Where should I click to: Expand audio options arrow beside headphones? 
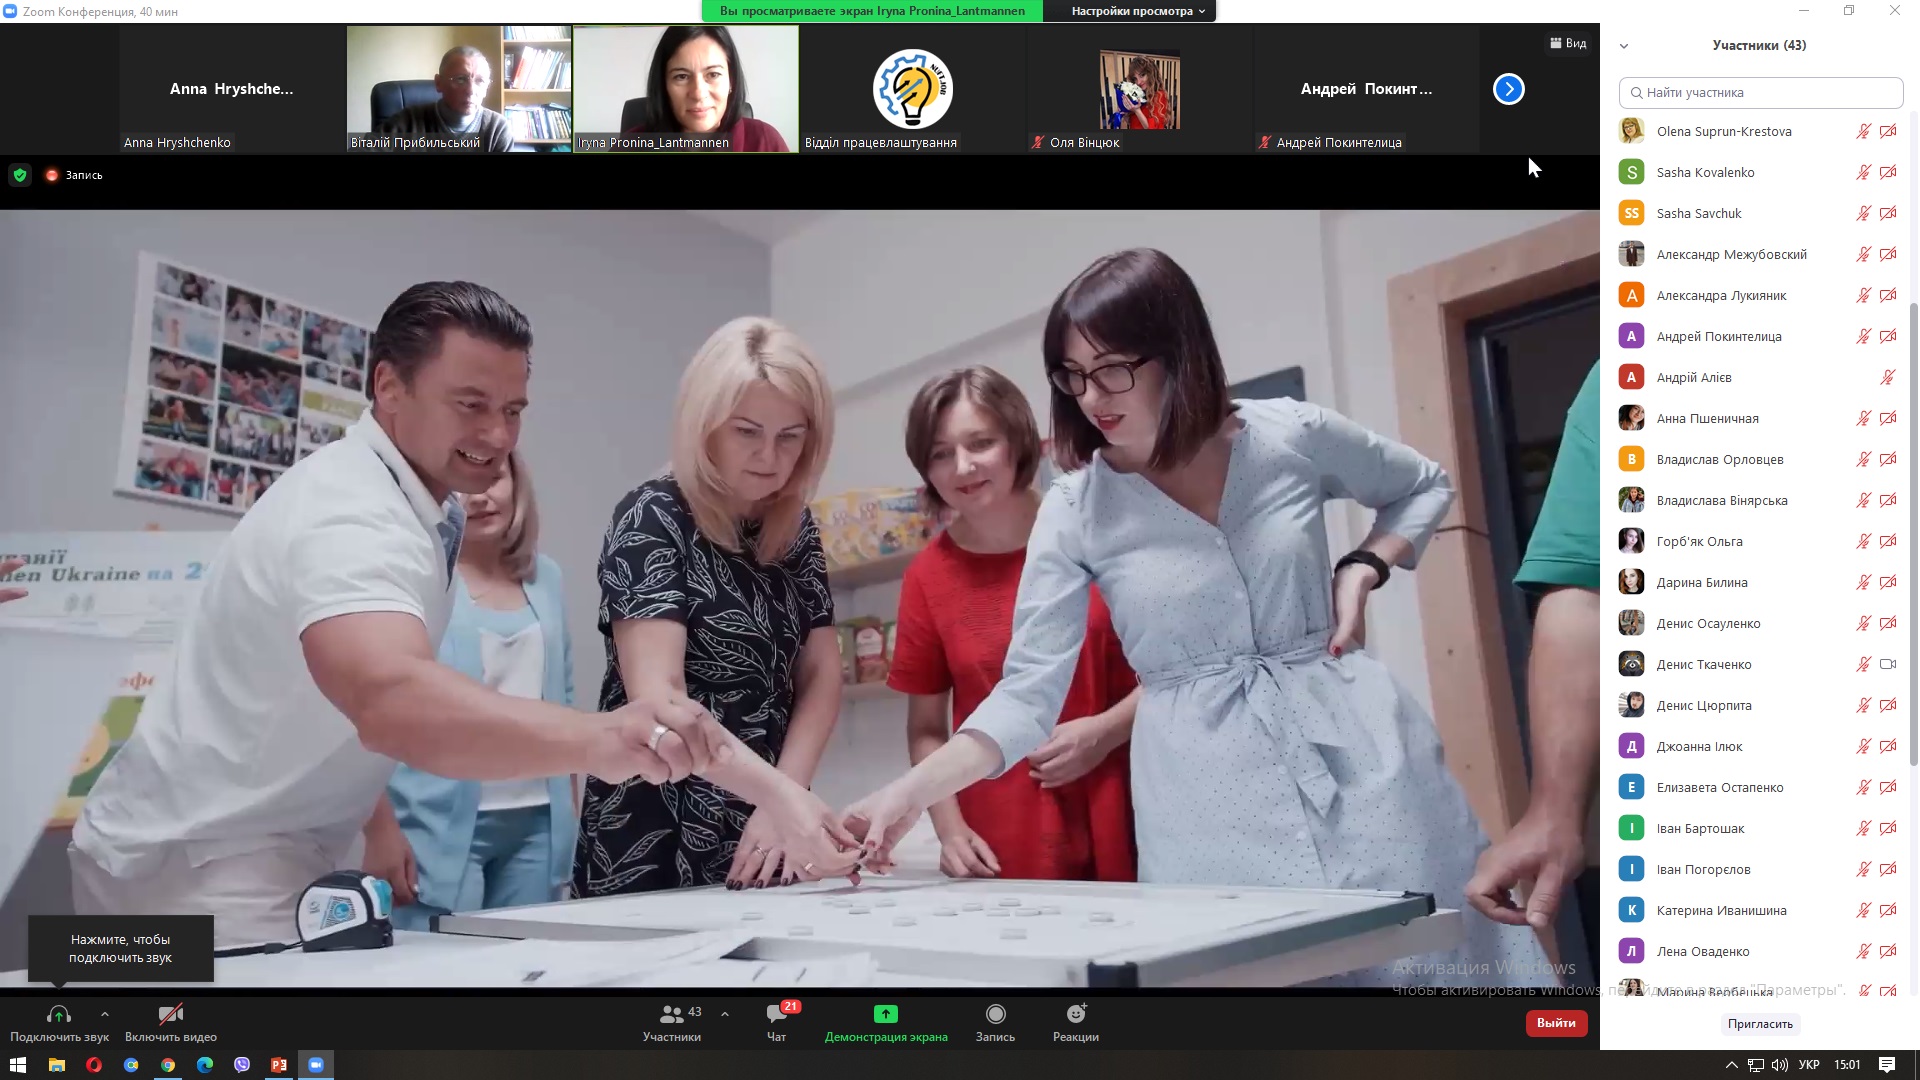105,1014
